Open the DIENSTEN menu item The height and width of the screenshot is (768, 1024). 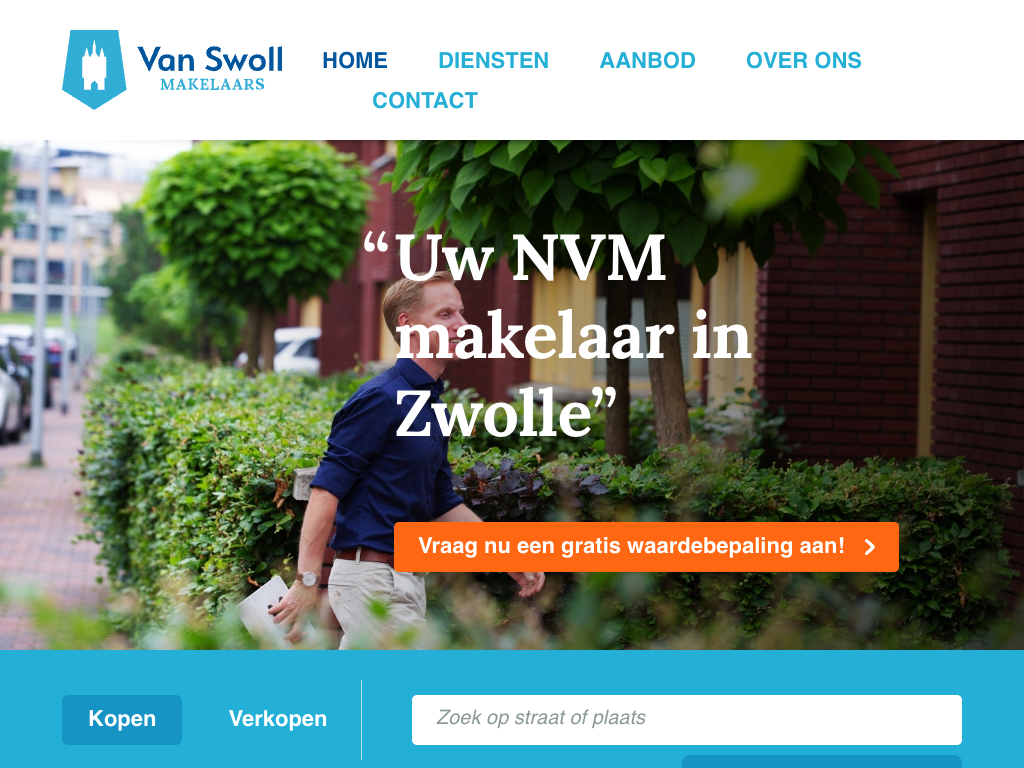(x=493, y=60)
